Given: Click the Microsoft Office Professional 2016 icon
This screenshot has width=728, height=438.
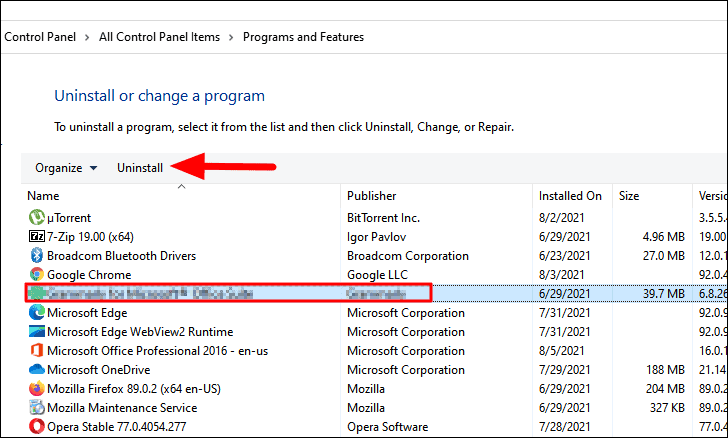Looking at the screenshot, I should pyautogui.click(x=37, y=351).
